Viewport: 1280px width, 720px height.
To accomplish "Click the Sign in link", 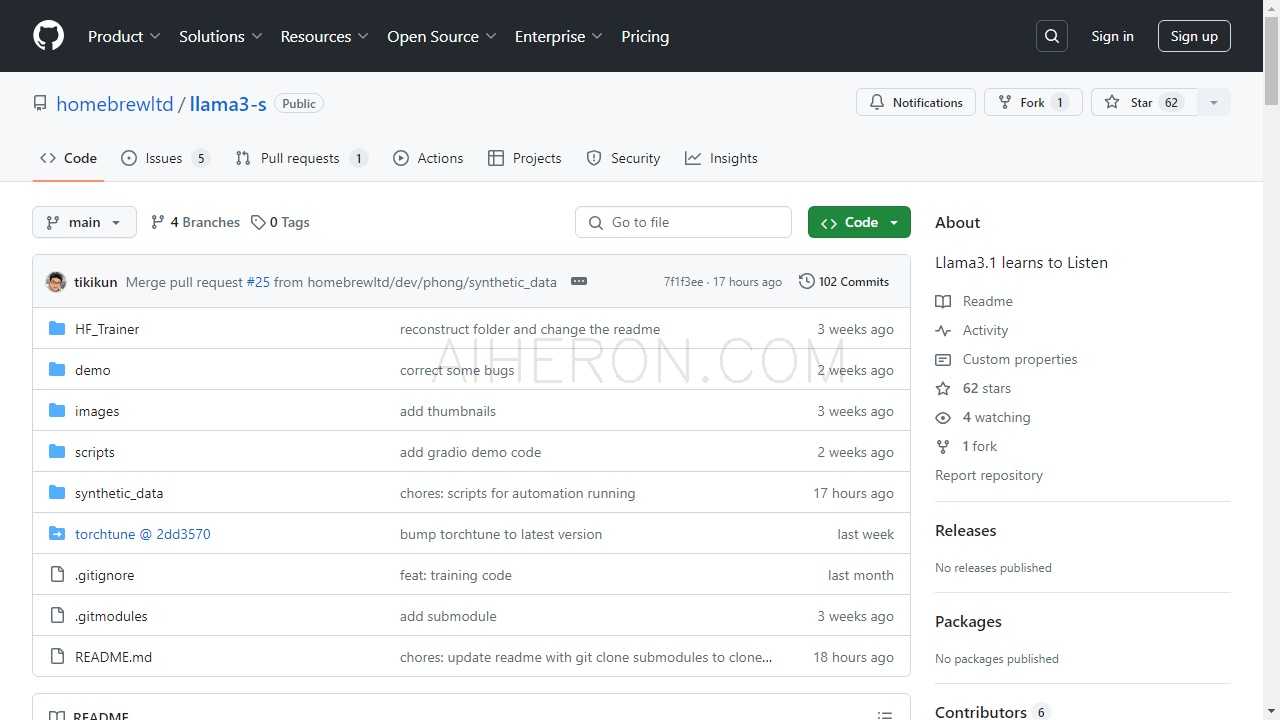I will coord(1112,36).
